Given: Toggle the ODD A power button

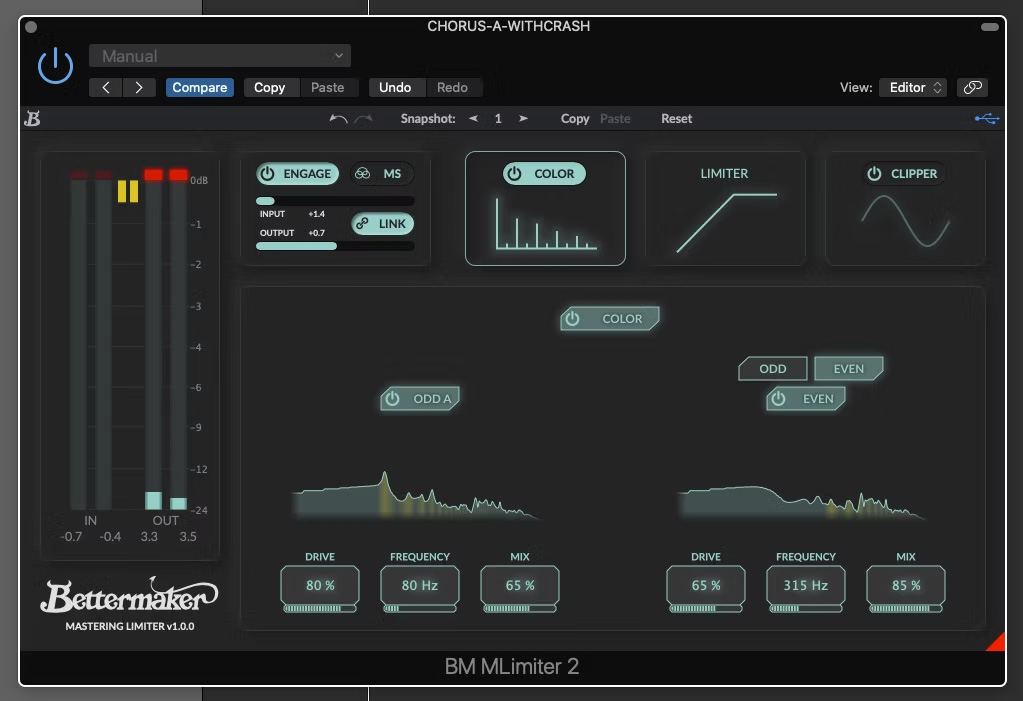Looking at the screenshot, I should tap(420, 399).
